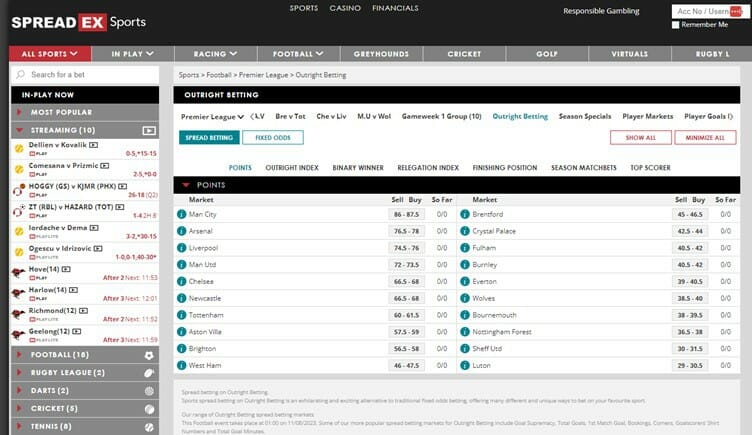The image size is (752, 435).
Task: Select the Relegation Index tab
Action: coord(428,168)
